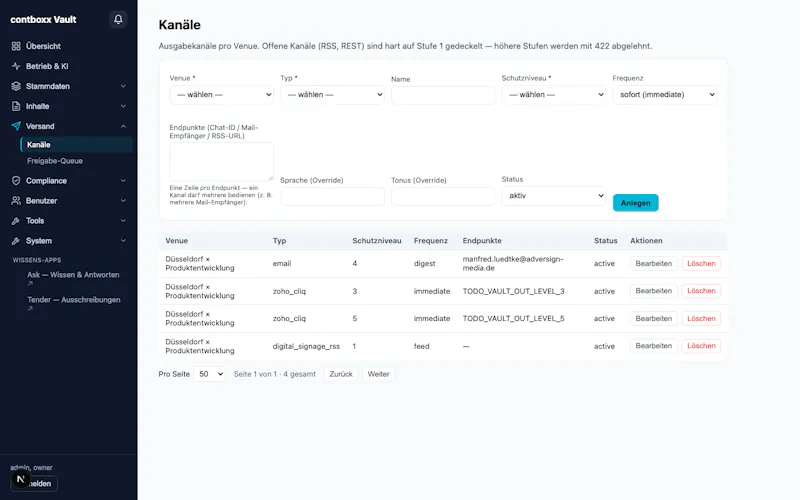The image size is (800, 500).
Task: Expand the Stammdaten menu chevron
Action: 123,86
